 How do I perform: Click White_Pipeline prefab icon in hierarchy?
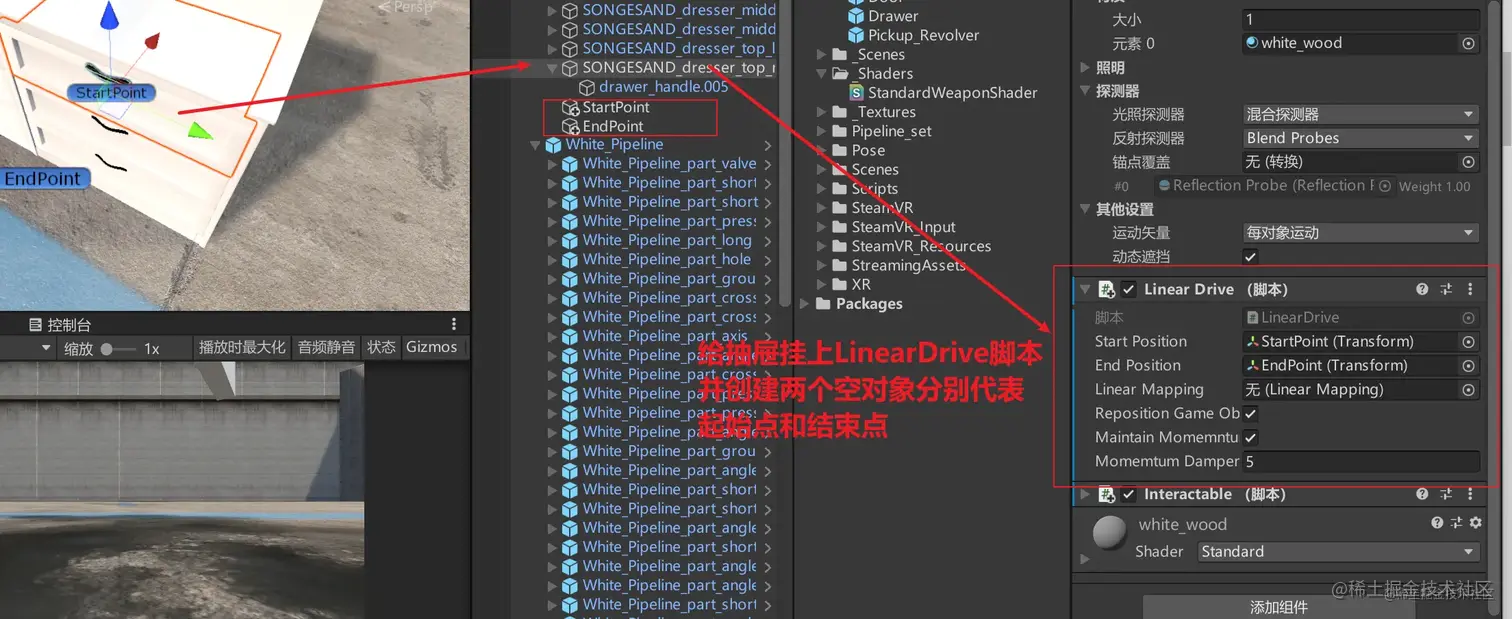tap(553, 145)
